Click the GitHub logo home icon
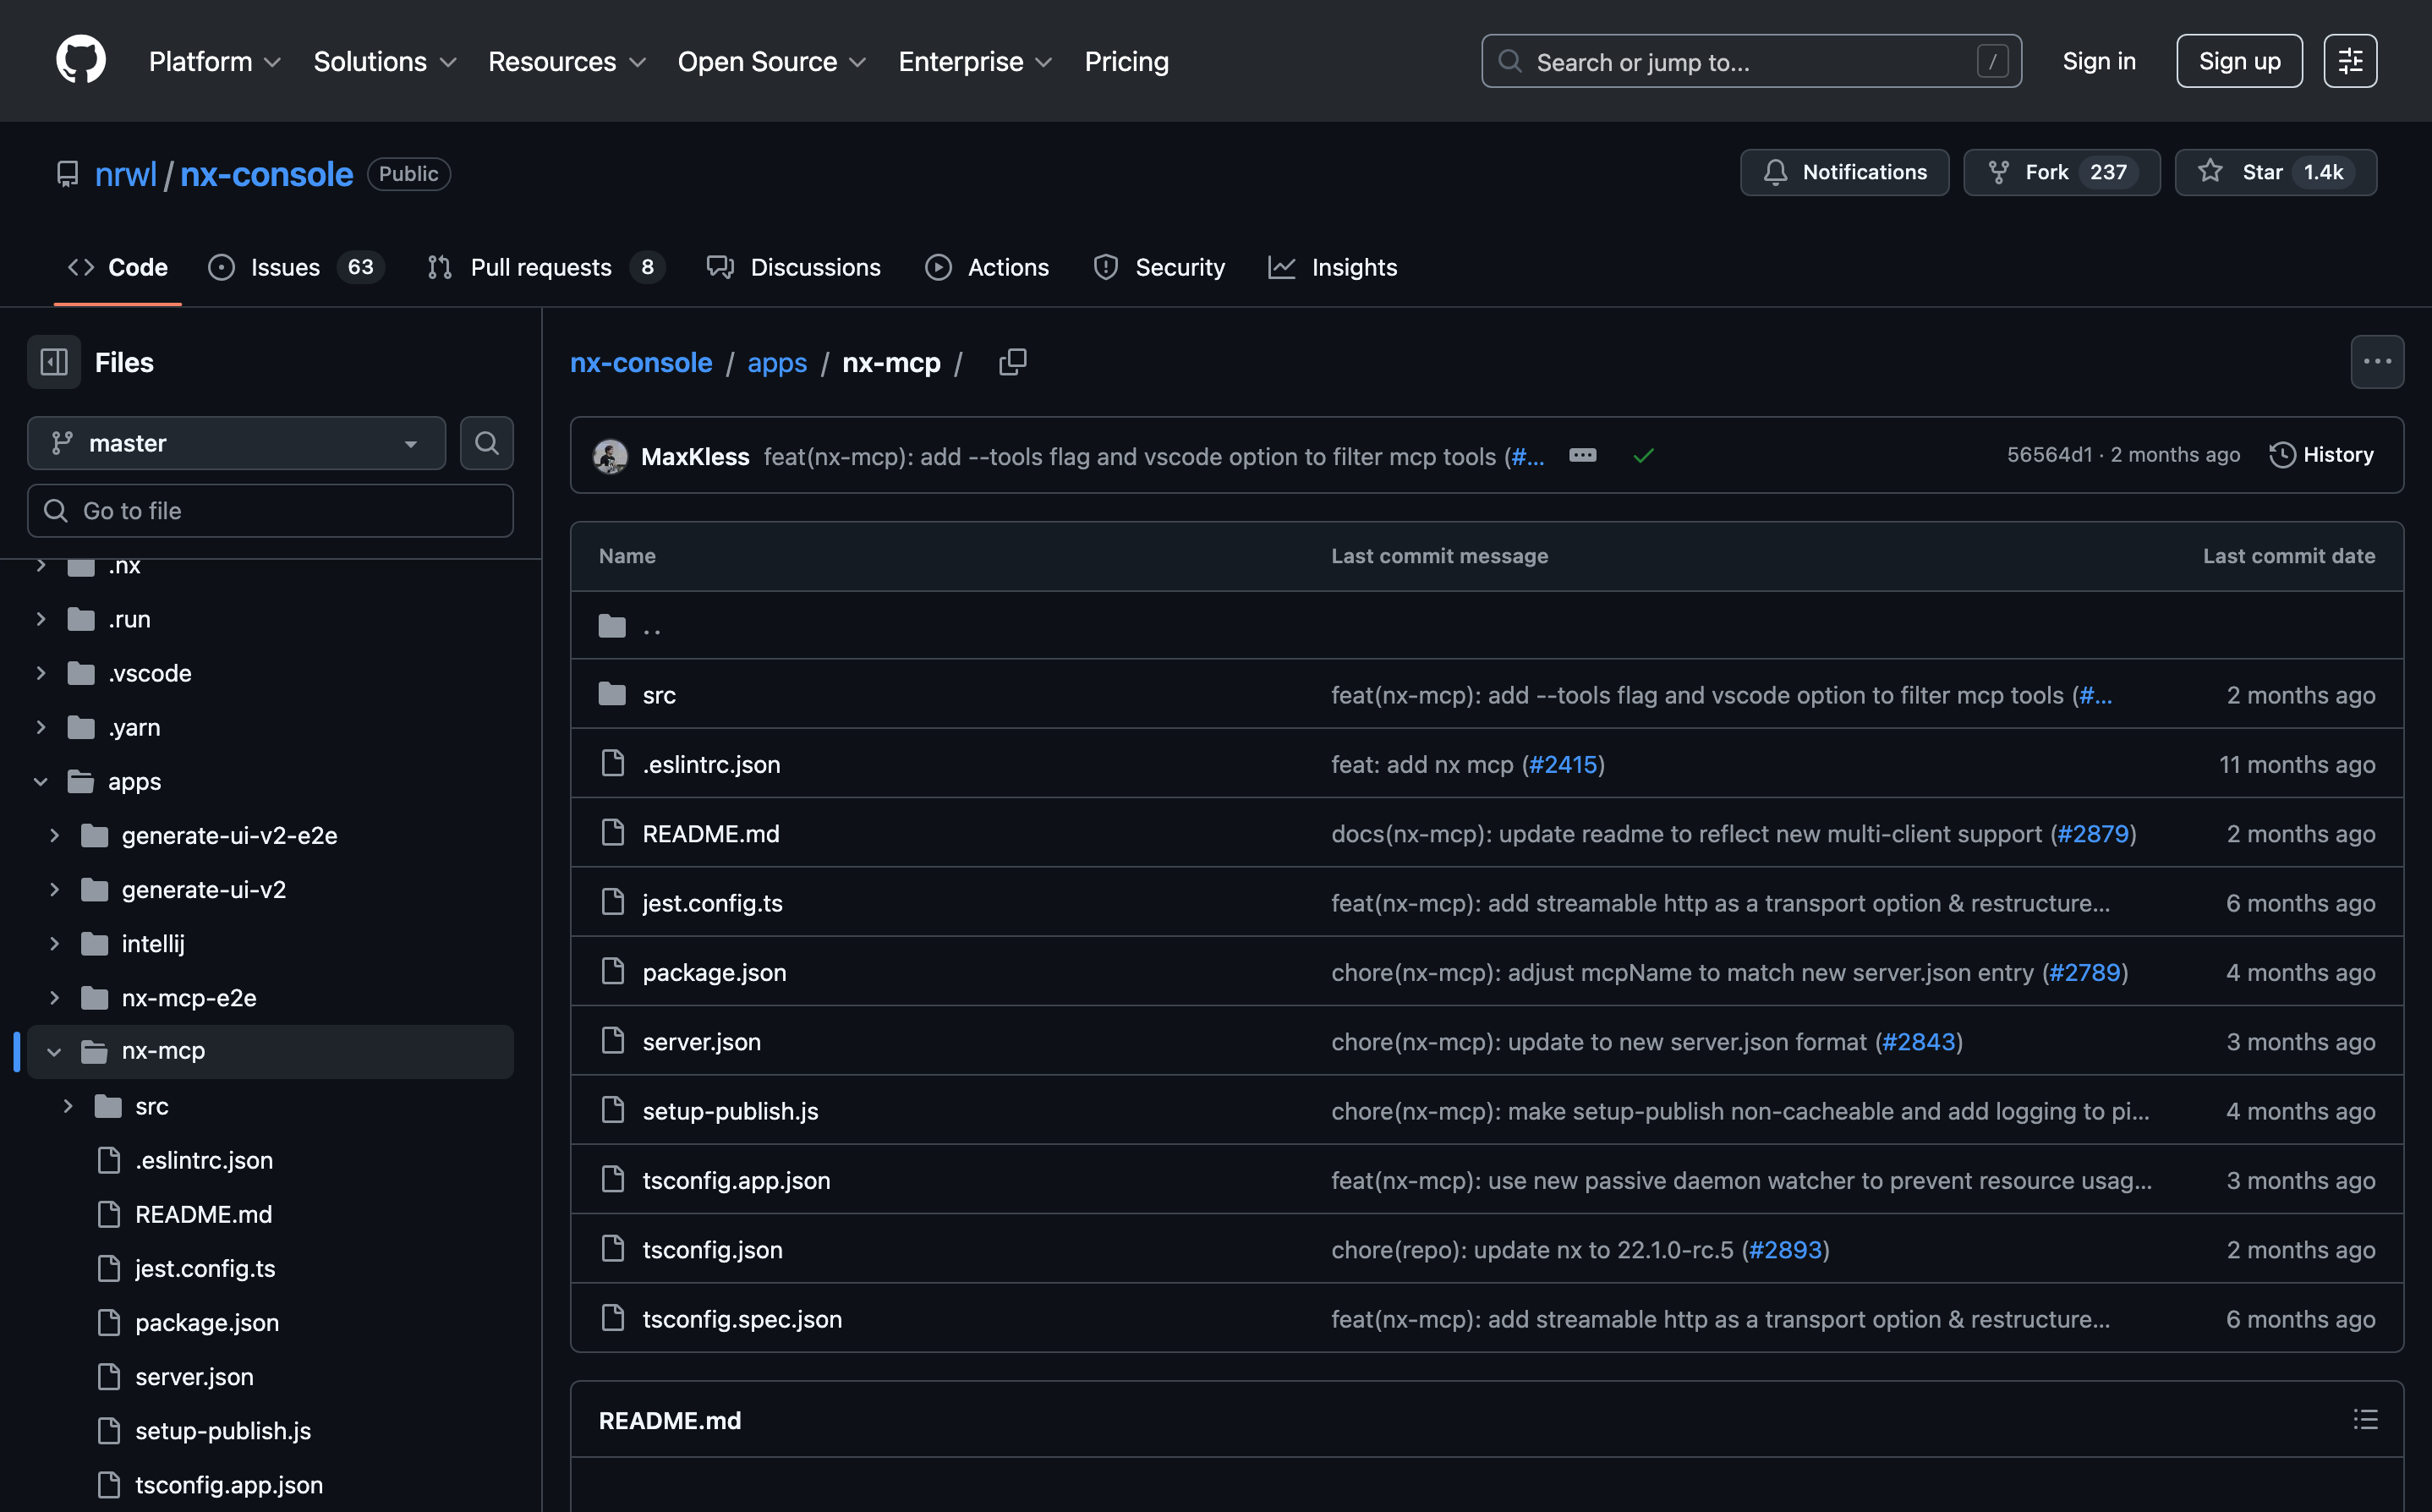The width and height of the screenshot is (2432, 1512). click(x=81, y=61)
